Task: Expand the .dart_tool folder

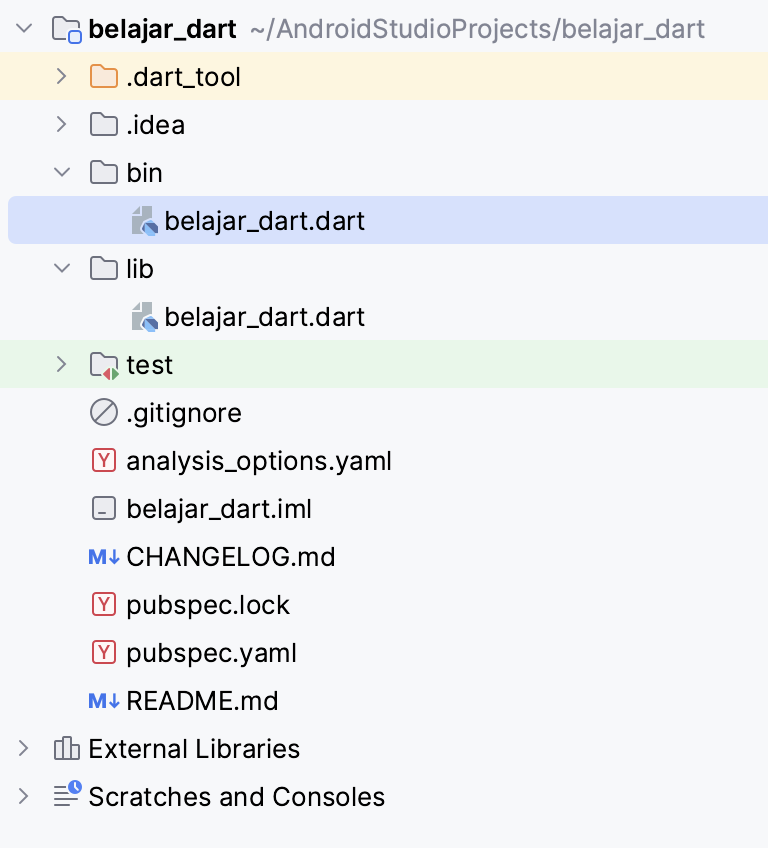Action: pyautogui.click(x=62, y=77)
